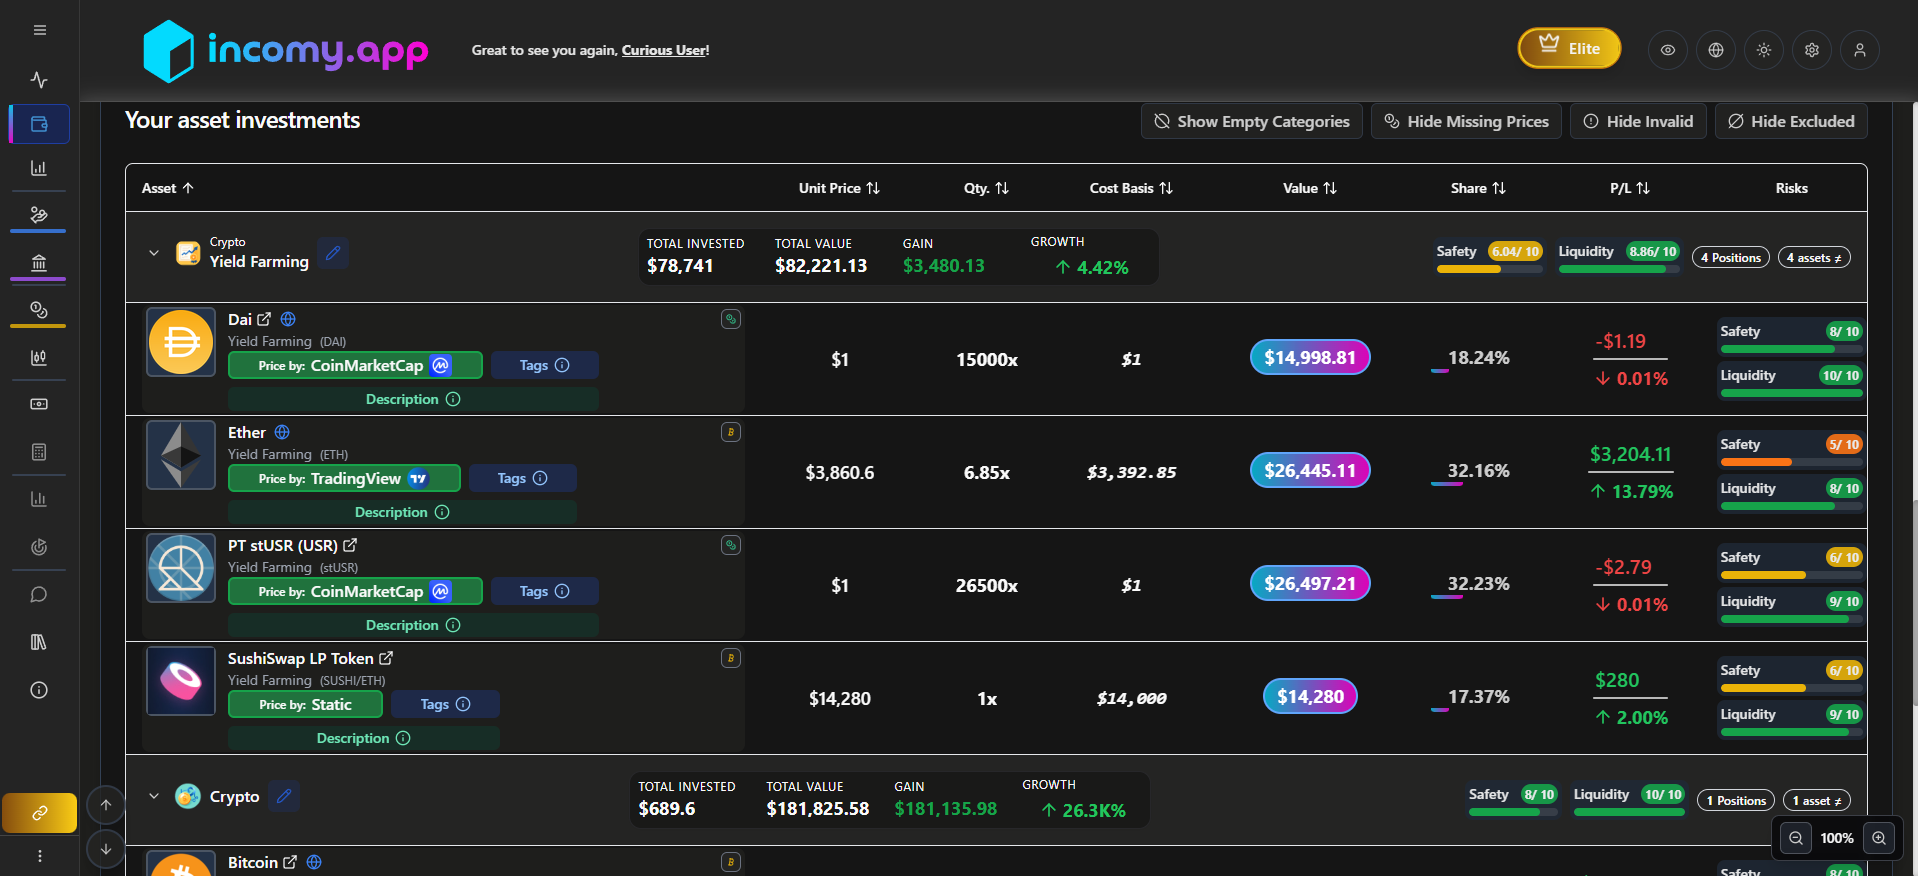Toggle the eye privacy icon in header
This screenshot has height=876, width=1918.
pyautogui.click(x=1668, y=50)
